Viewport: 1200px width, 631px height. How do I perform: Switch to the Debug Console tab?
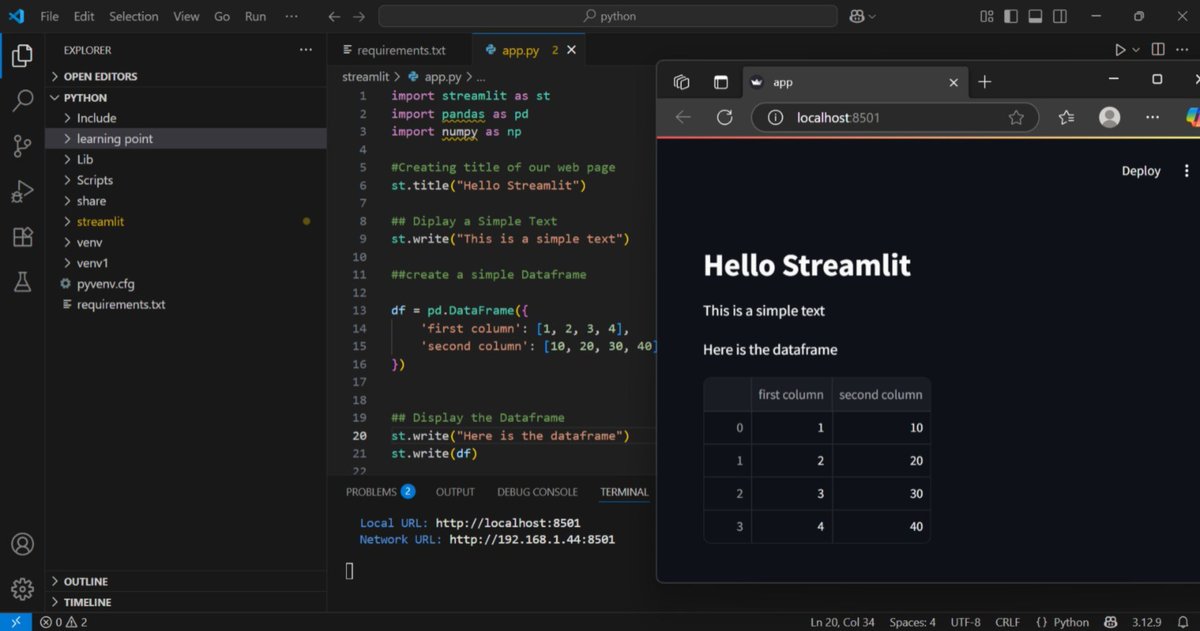[537, 492]
